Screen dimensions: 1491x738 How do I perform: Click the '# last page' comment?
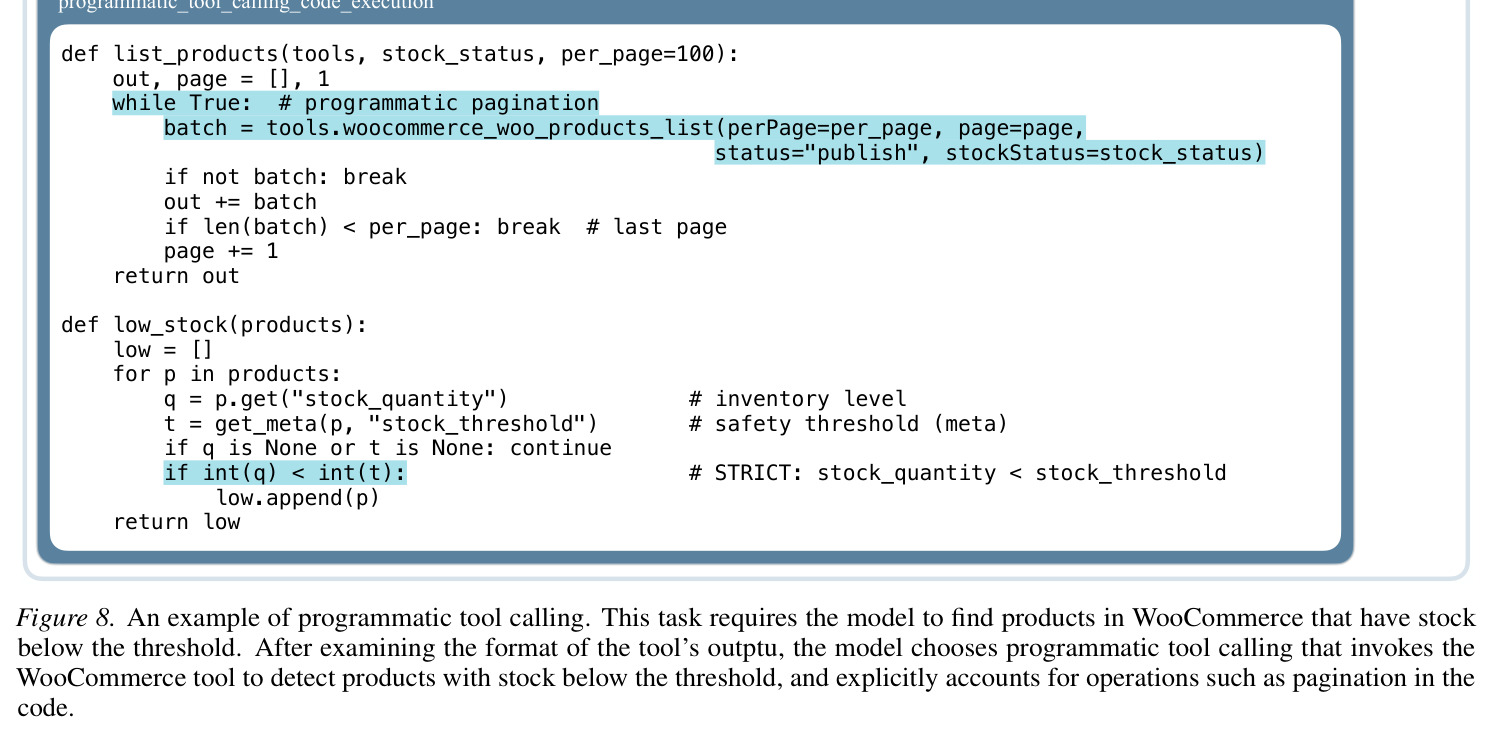(656, 227)
